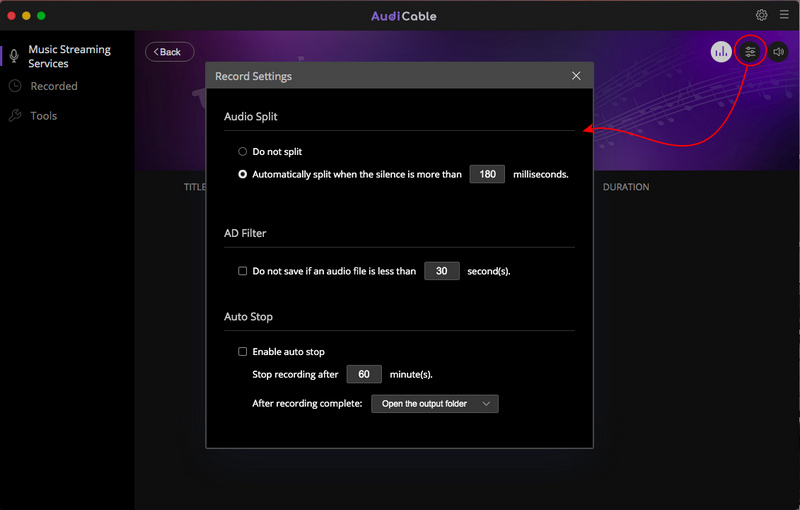Image resolution: width=800 pixels, height=510 pixels.
Task: Enable Do not save short audio checkbox
Action: click(242, 271)
